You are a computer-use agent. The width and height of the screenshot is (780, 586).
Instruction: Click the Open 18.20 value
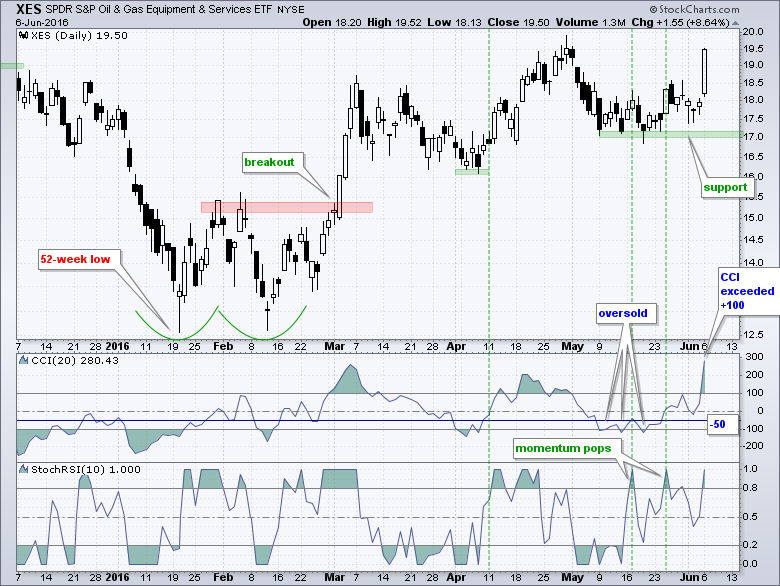[x=332, y=22]
